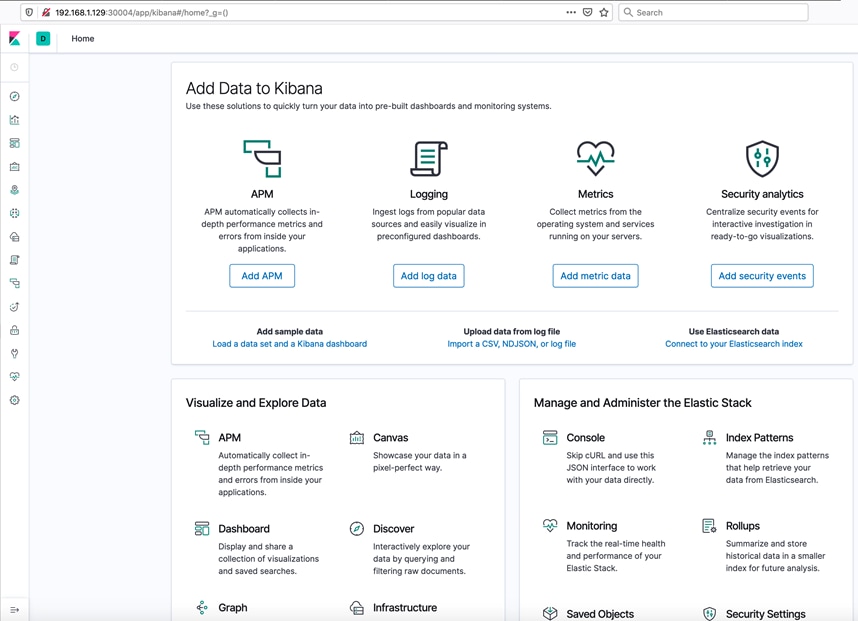Image resolution: width=858 pixels, height=621 pixels.
Task: Click the Add log data button
Action: pyautogui.click(x=428, y=276)
